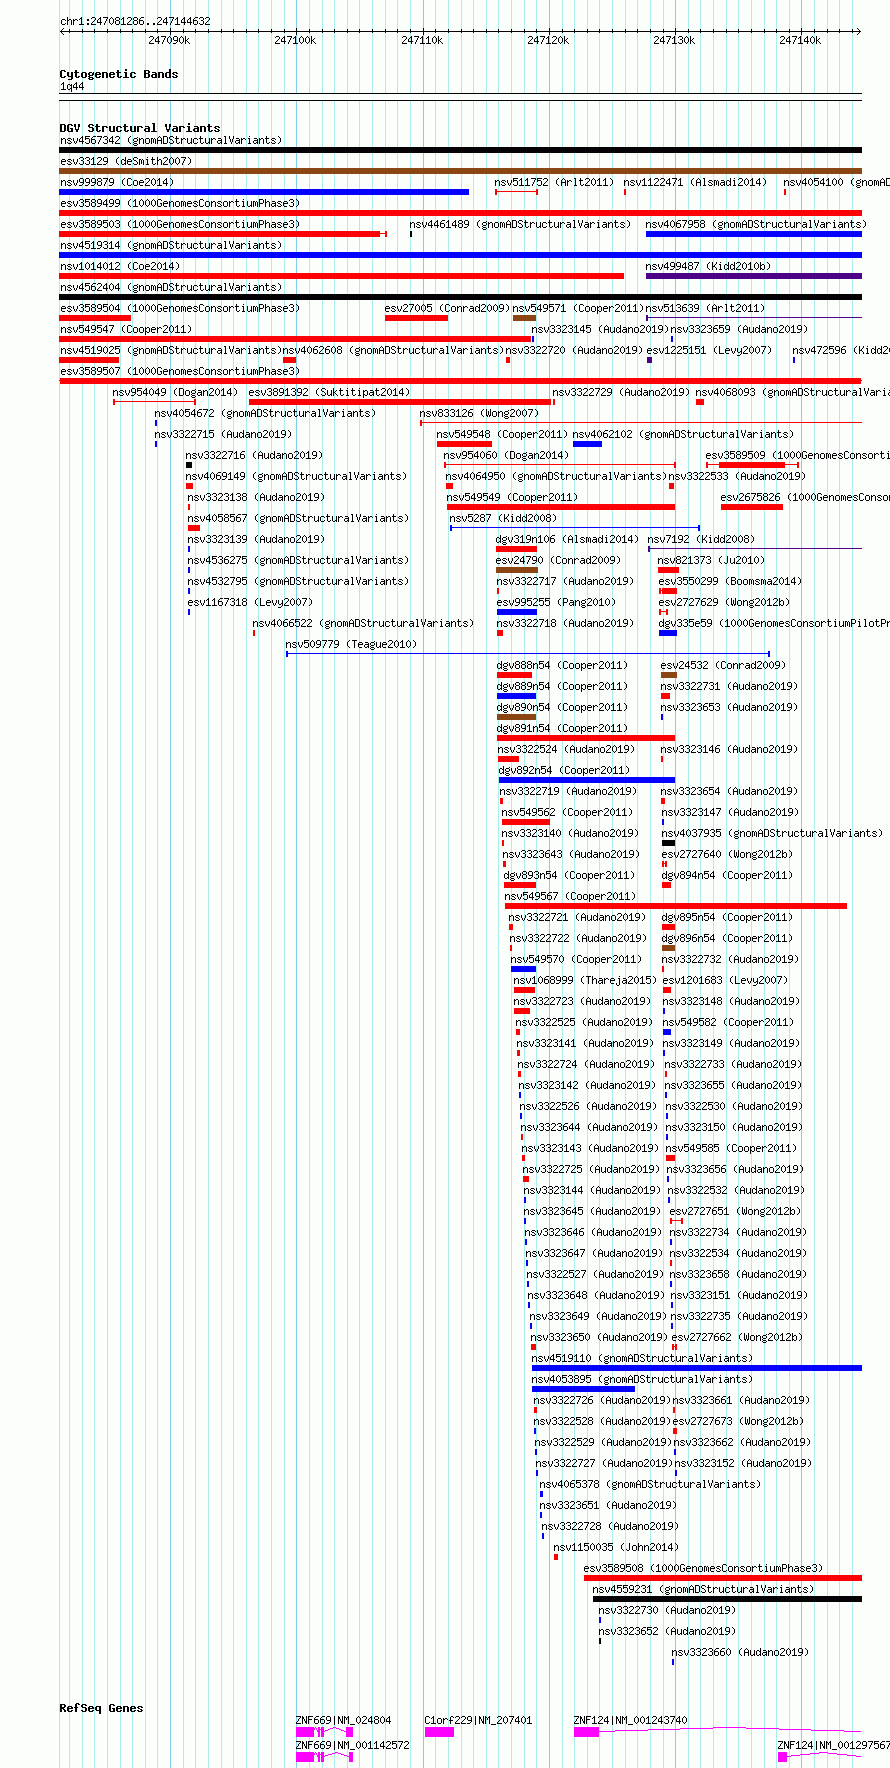
Task: Click the 247090k ruler tick label
Action: (169, 40)
